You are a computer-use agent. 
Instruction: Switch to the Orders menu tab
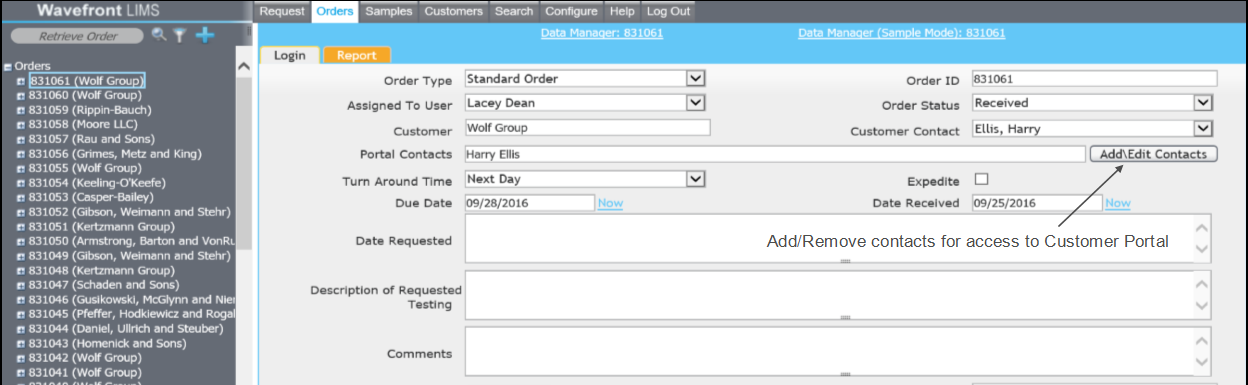click(334, 11)
